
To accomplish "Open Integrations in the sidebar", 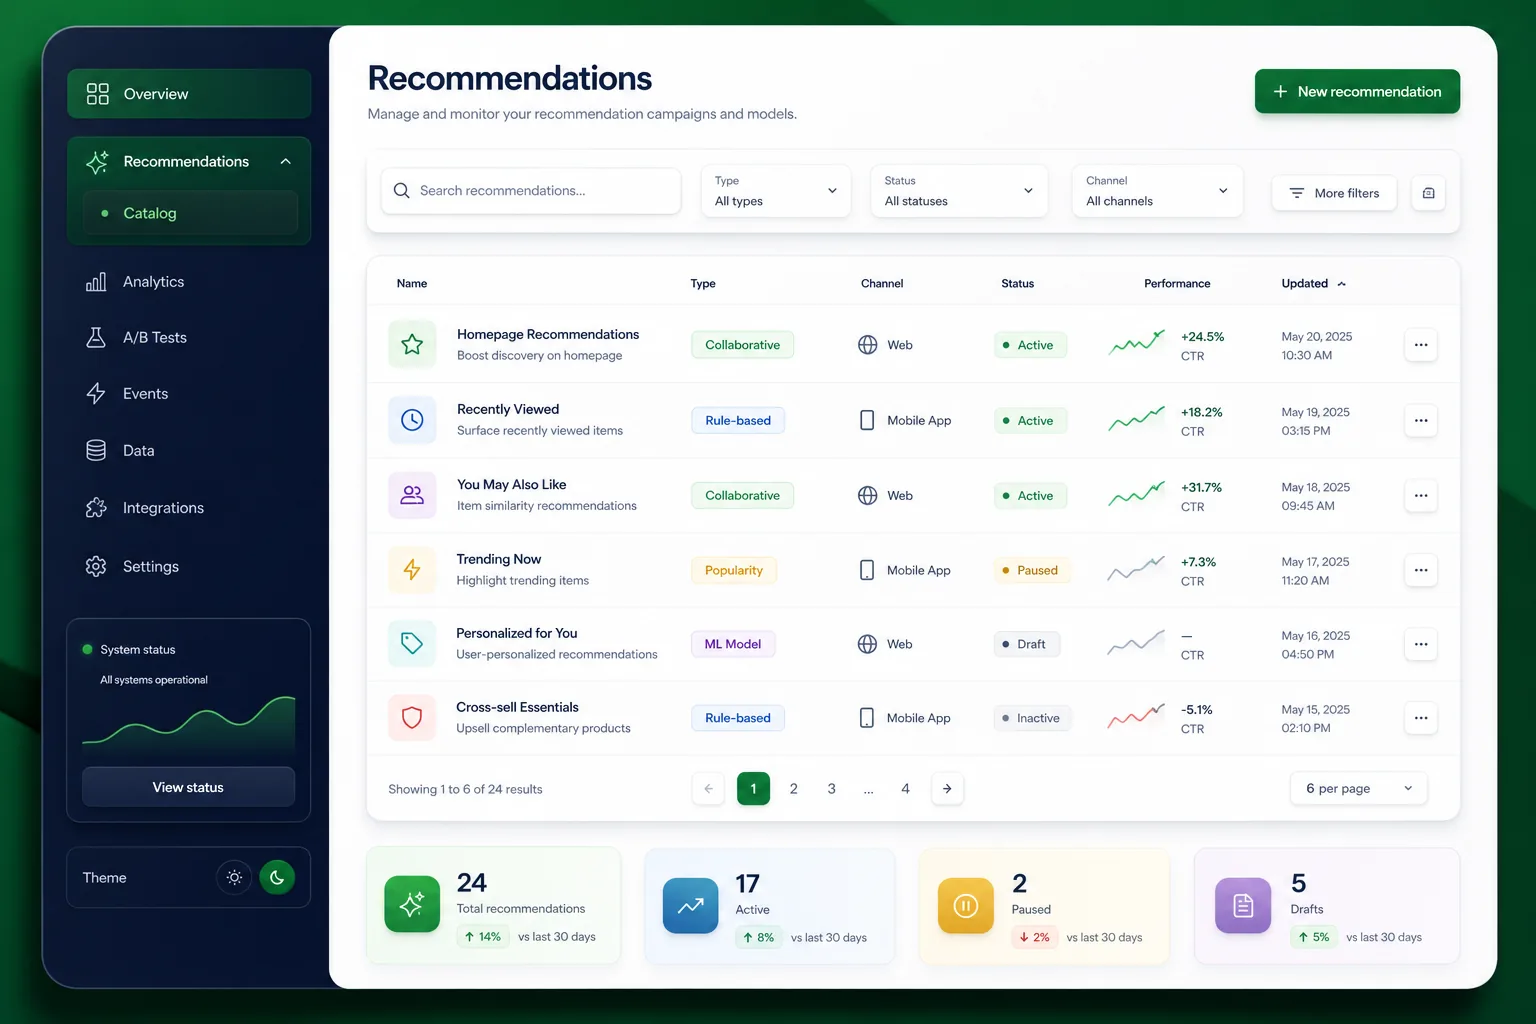I will click(189, 508).
